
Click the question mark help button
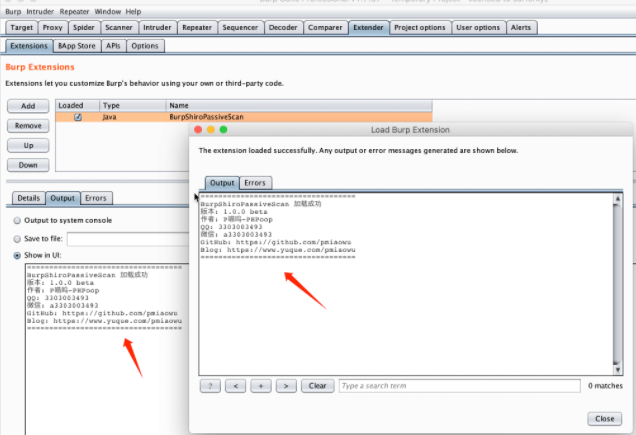(210, 386)
